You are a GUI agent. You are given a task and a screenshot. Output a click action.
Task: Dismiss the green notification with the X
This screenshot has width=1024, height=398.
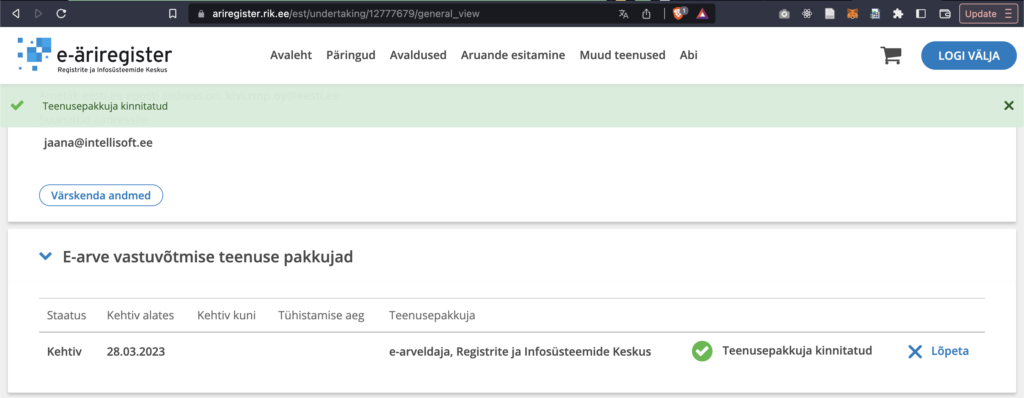[x=1008, y=105]
